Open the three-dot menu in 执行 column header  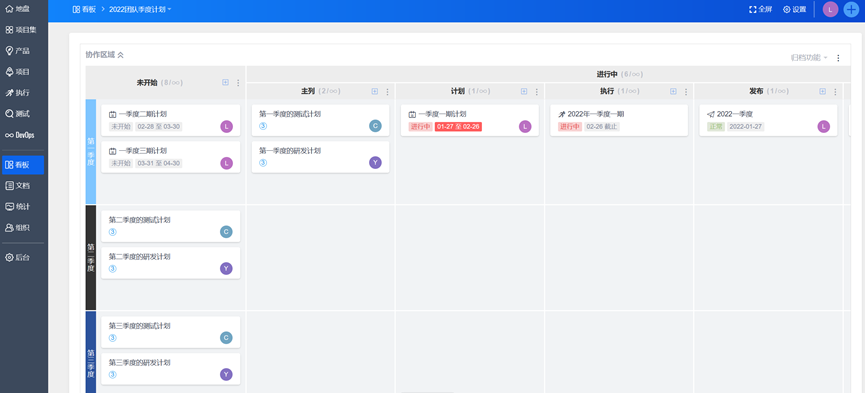(686, 92)
